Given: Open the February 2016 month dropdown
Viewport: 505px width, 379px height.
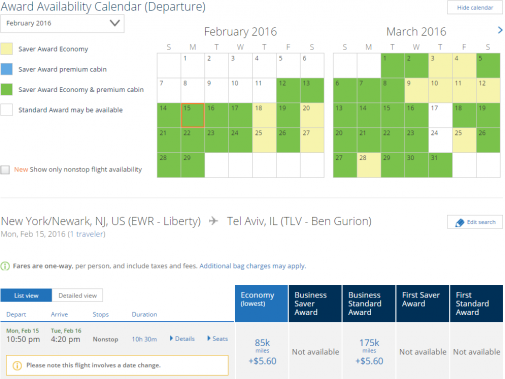Looking at the screenshot, I should 62,23.
